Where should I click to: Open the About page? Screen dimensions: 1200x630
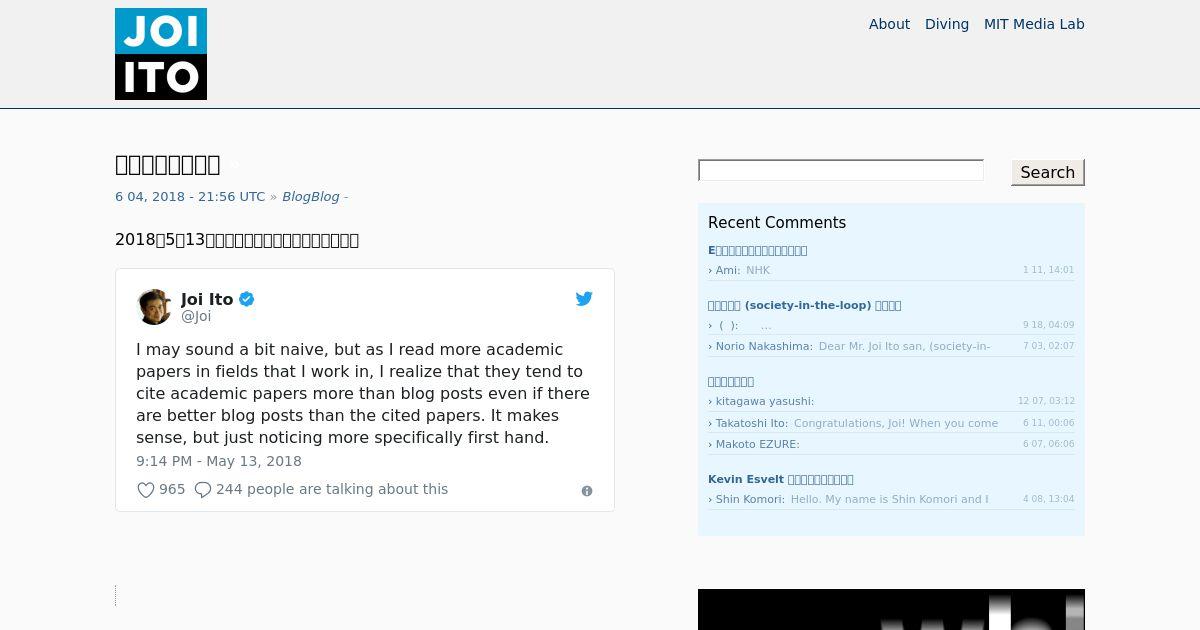(889, 24)
